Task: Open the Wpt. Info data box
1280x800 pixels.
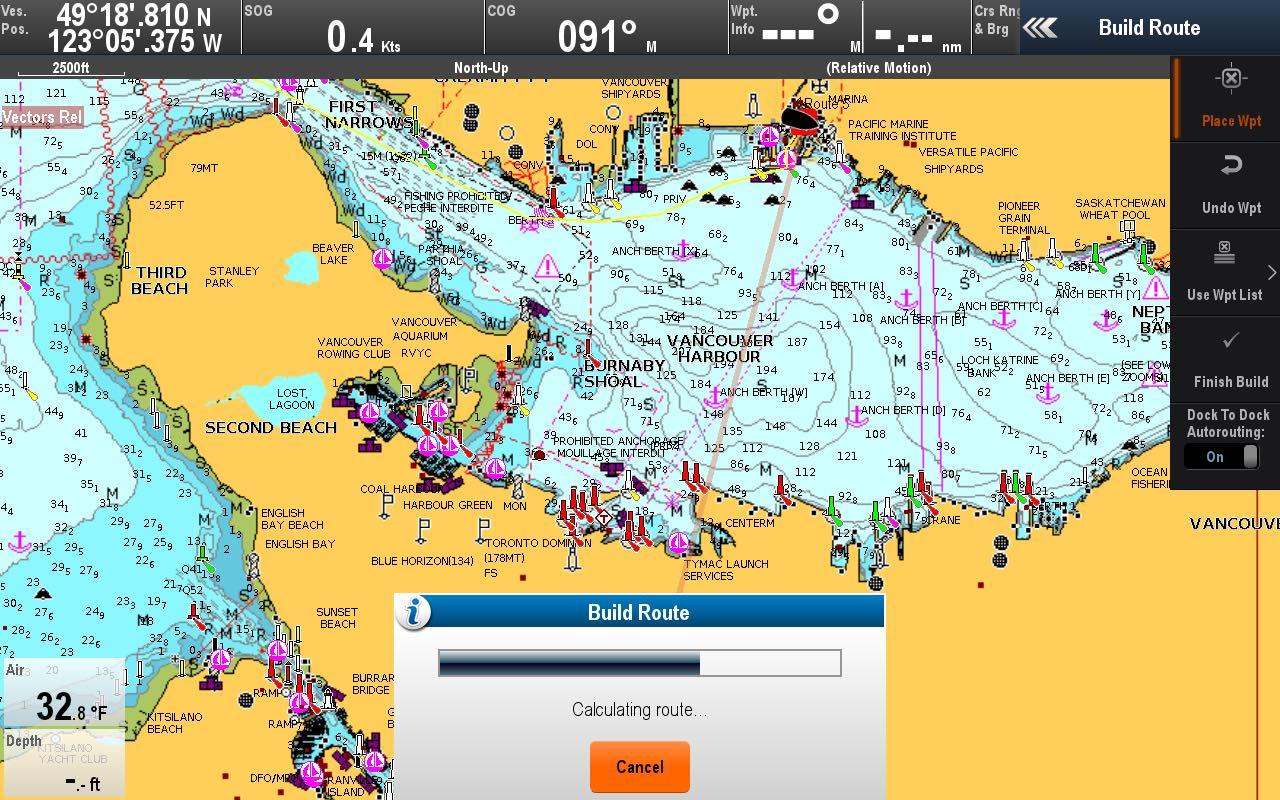Action: click(x=848, y=27)
